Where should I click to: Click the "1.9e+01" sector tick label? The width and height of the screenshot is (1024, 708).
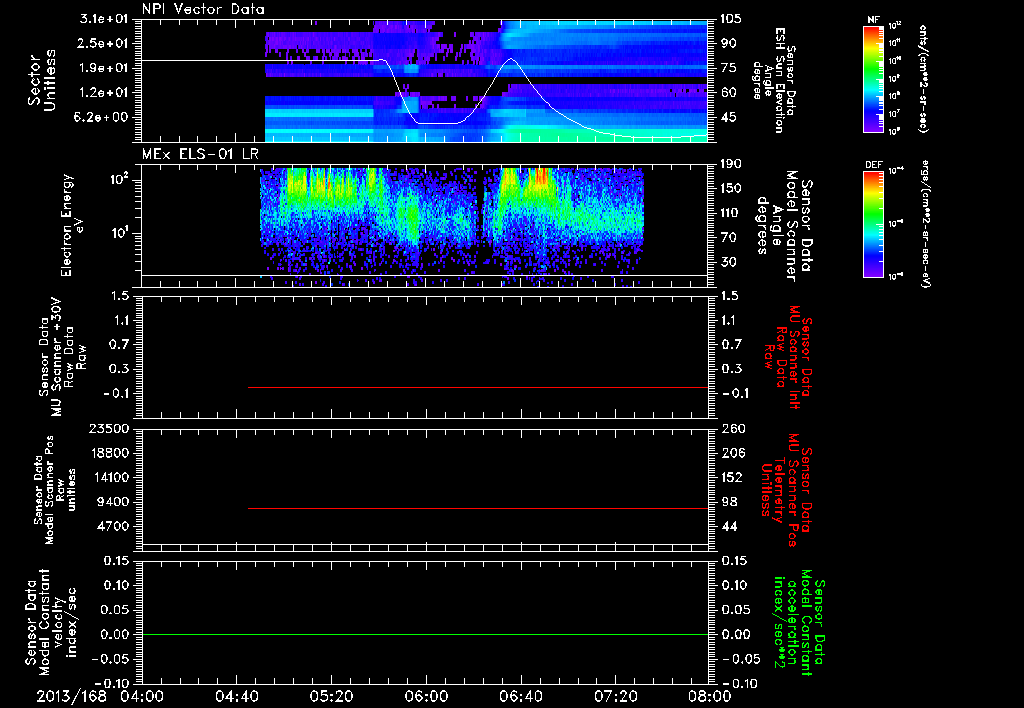(x=104, y=68)
